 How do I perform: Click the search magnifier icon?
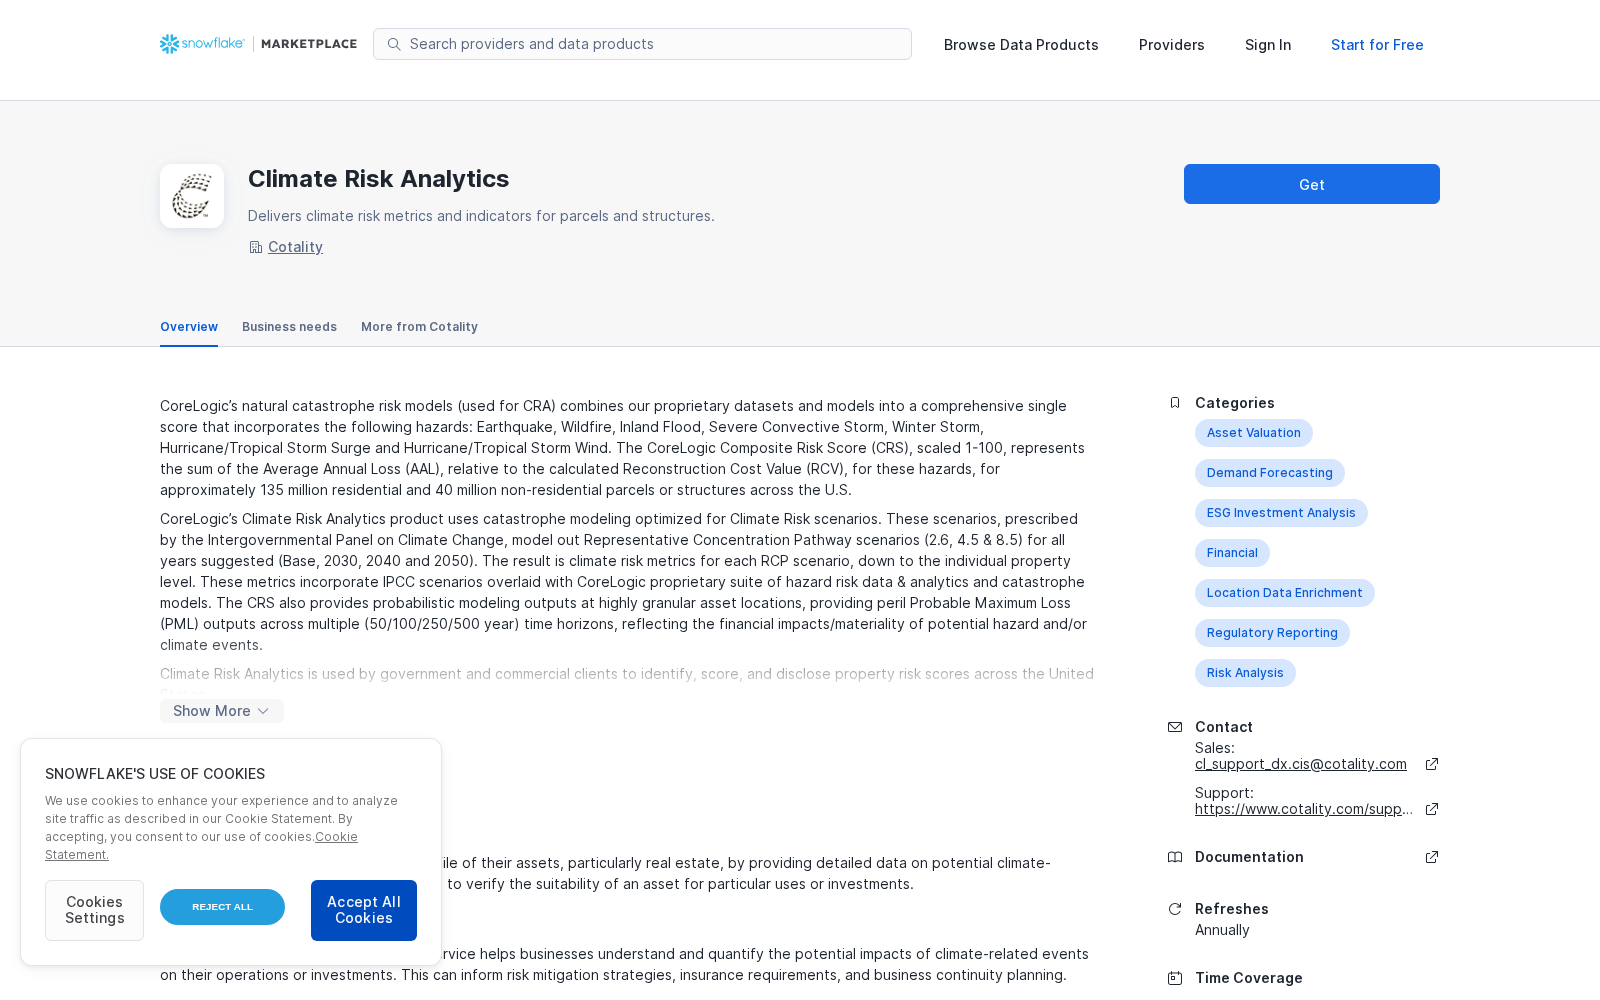(394, 44)
